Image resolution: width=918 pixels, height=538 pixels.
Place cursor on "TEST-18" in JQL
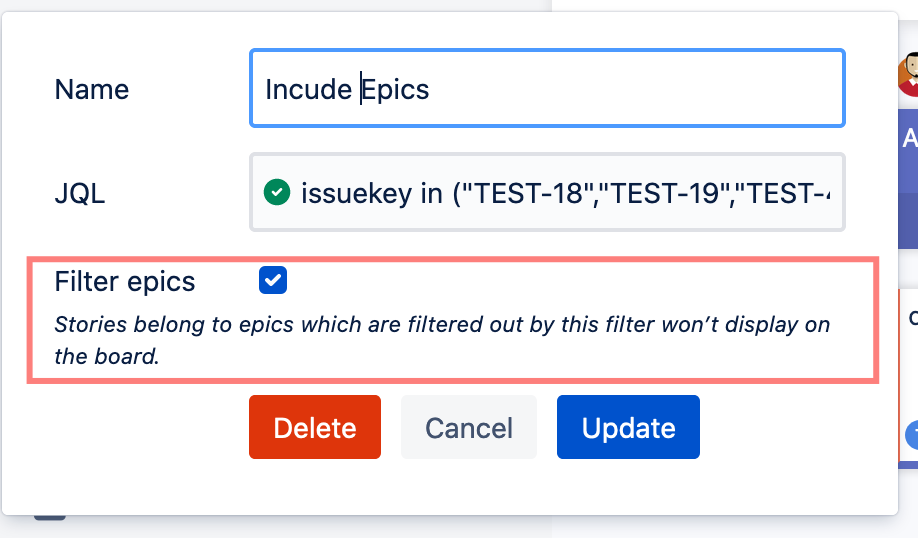tap(524, 192)
